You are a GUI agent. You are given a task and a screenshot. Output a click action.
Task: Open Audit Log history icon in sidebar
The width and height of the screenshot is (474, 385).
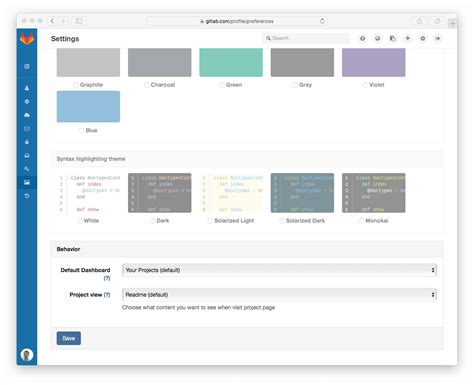click(27, 196)
